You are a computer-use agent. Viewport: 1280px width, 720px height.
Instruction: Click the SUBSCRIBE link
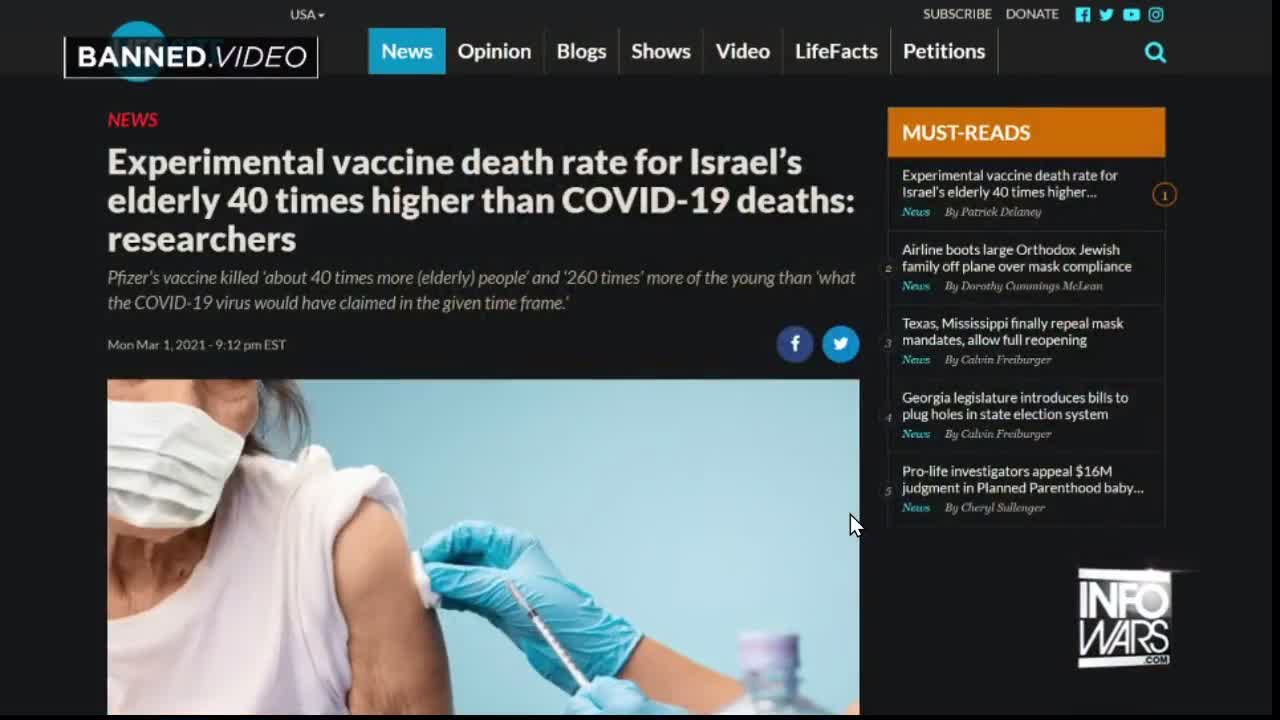click(x=957, y=14)
